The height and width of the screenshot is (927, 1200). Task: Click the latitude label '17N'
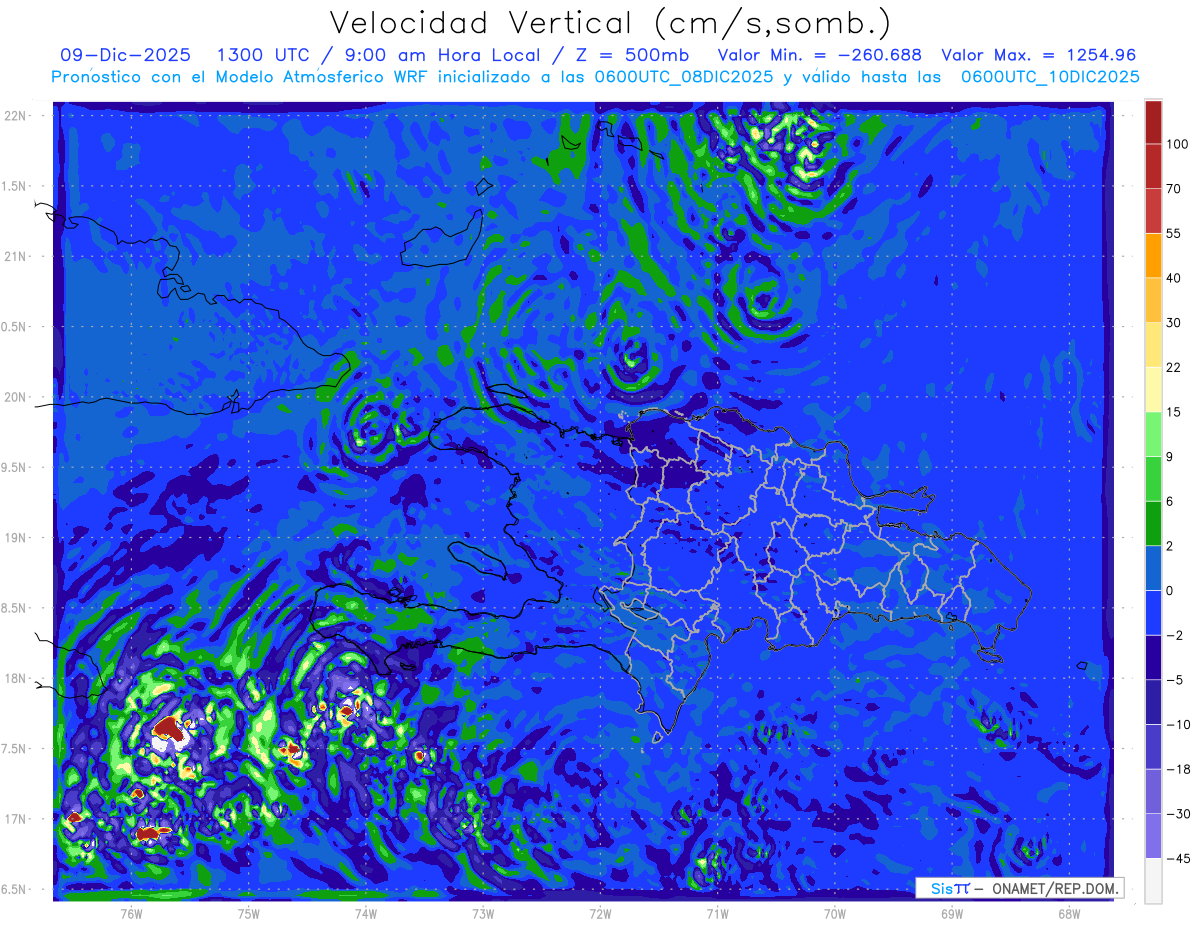click(17, 819)
